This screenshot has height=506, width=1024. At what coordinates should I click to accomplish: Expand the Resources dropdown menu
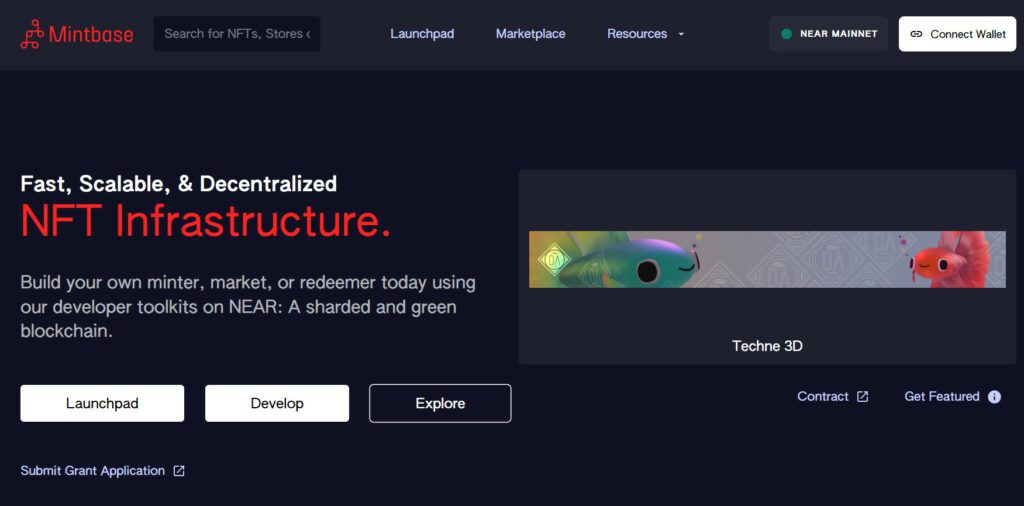pos(645,34)
